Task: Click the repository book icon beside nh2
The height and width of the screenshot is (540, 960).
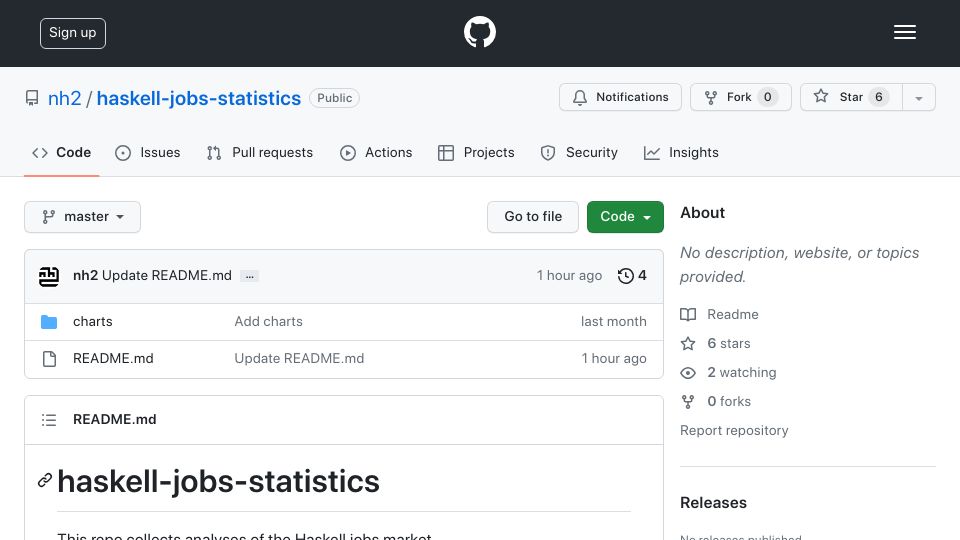Action: tap(32, 98)
